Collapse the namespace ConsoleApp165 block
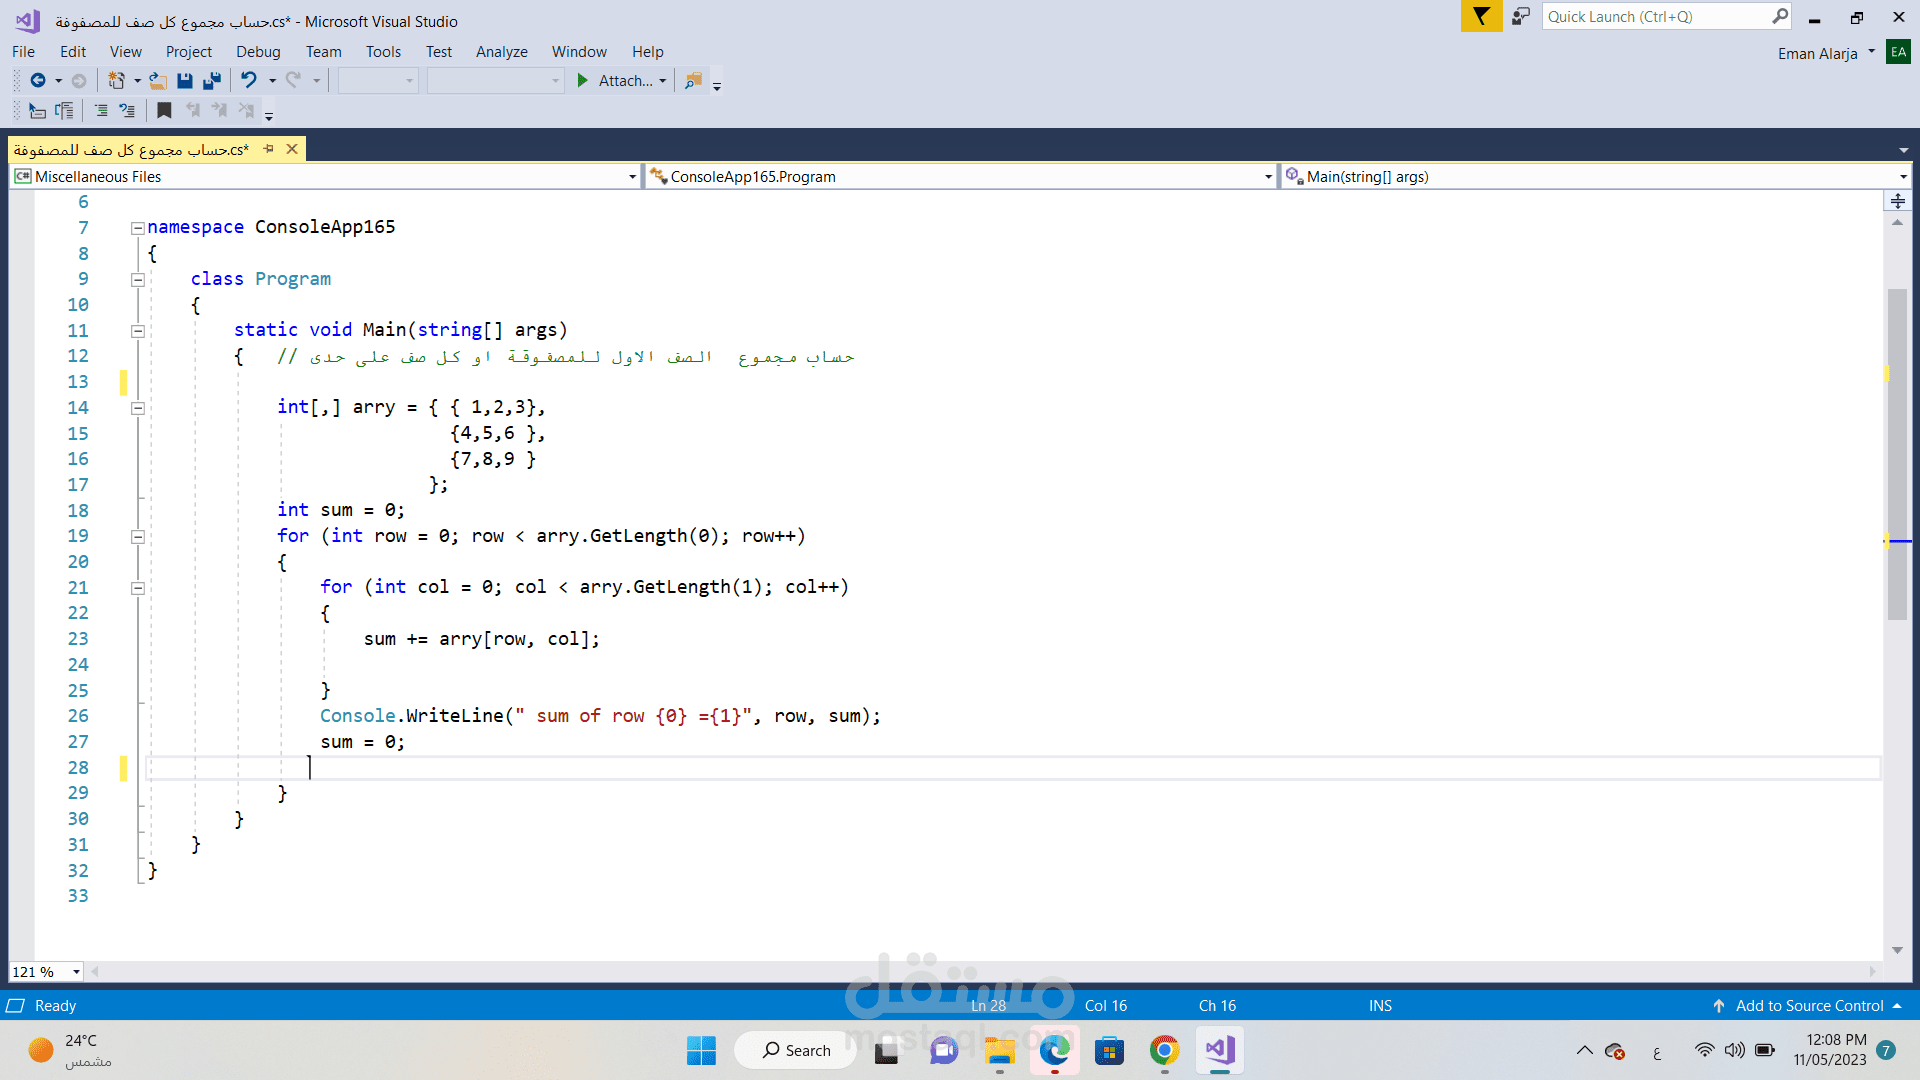Image resolution: width=1920 pixels, height=1080 pixels. point(138,228)
